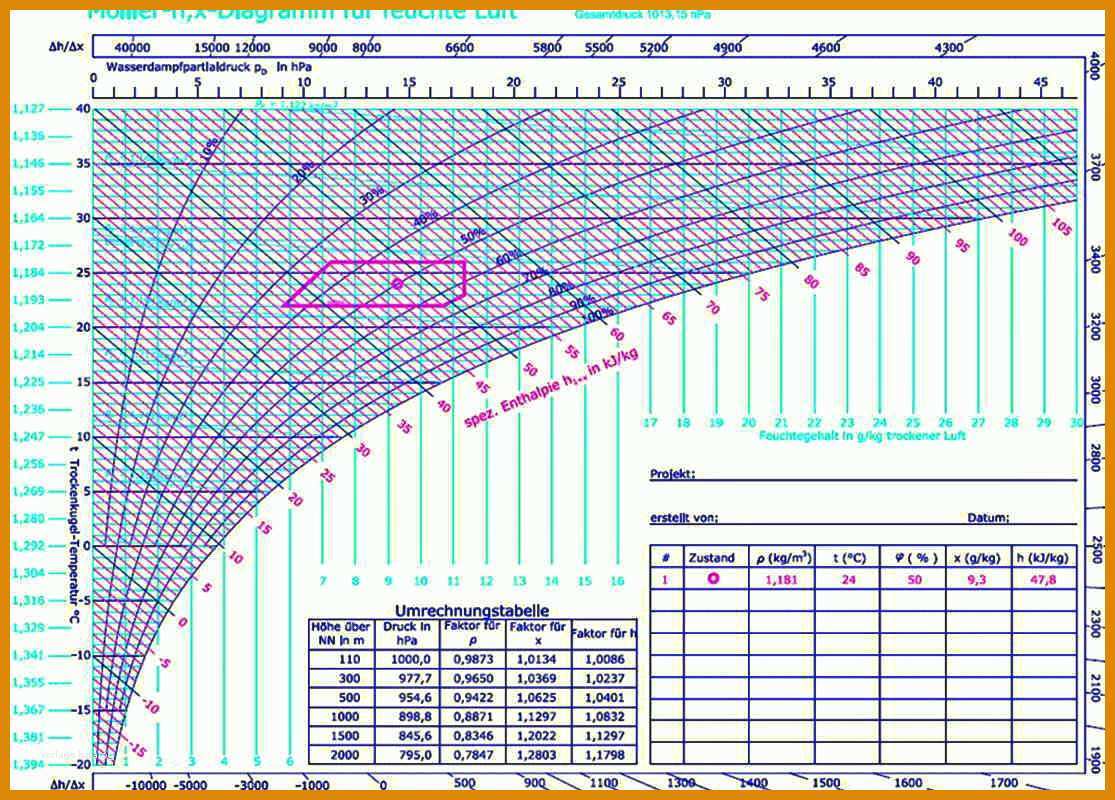The image size is (1115, 800).
Task: Click the state marker circle in the Zustand column
Action: (713, 579)
